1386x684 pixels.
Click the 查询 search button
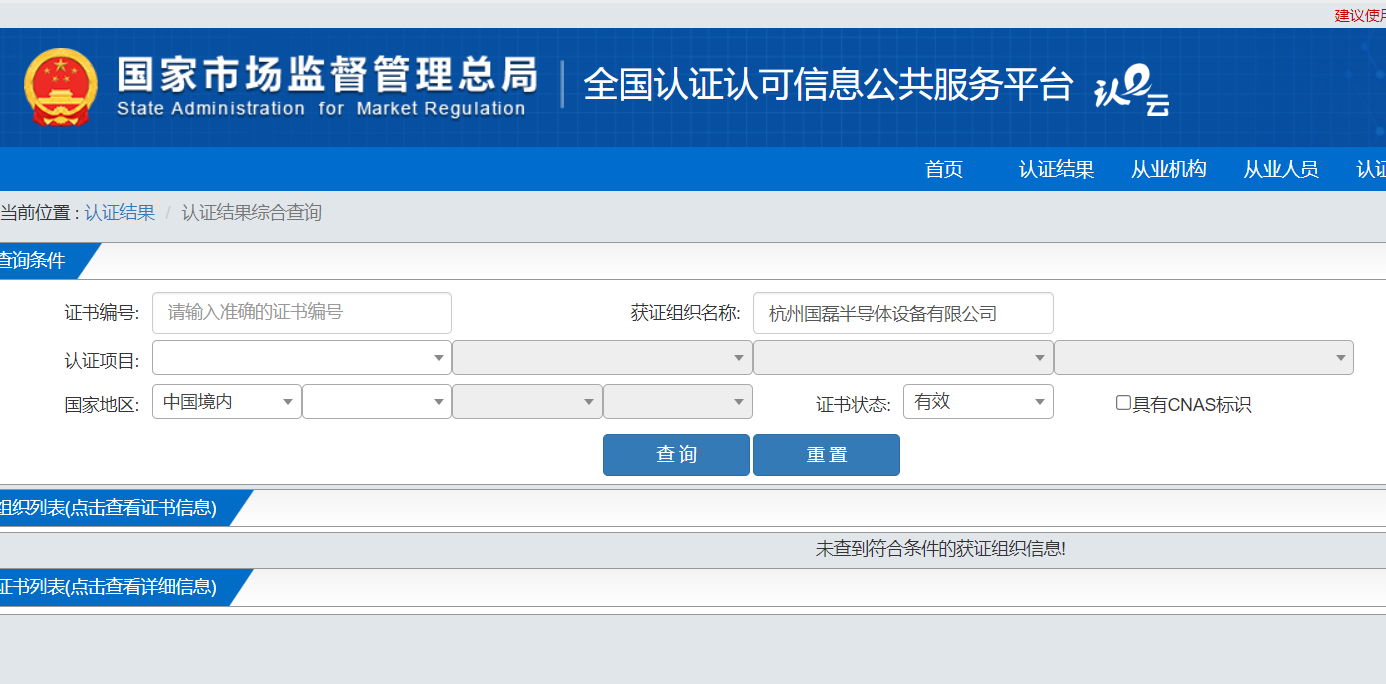[676, 455]
